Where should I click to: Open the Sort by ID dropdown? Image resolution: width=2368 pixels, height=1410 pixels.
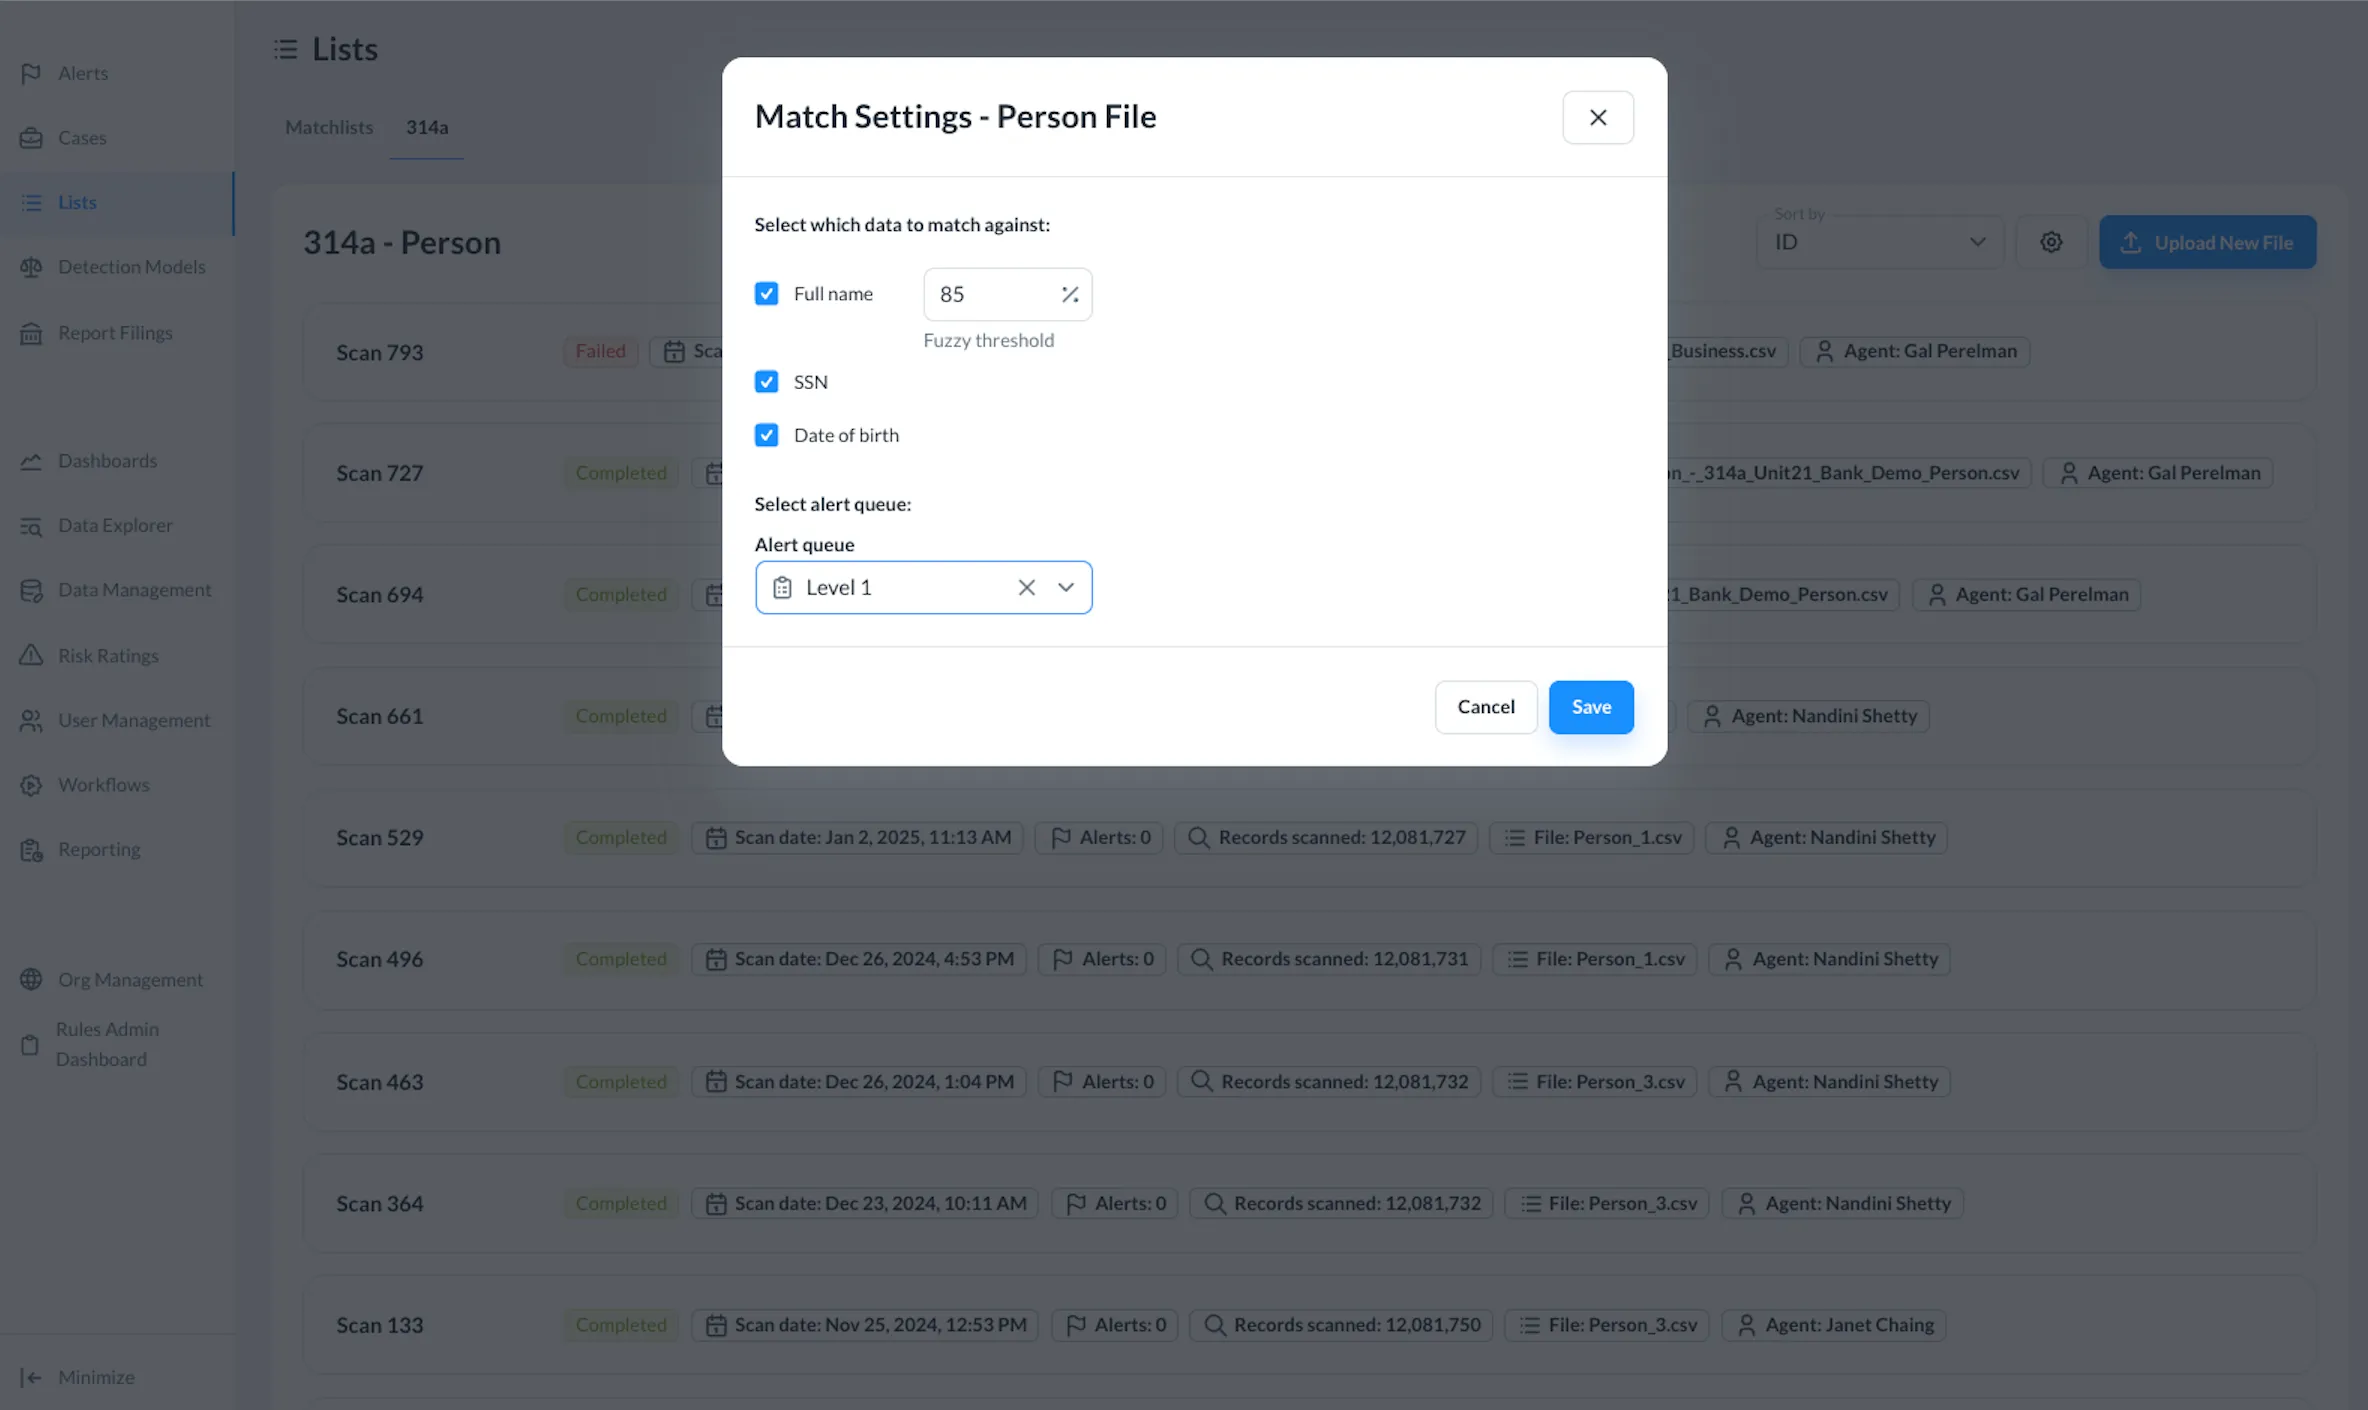click(1880, 242)
